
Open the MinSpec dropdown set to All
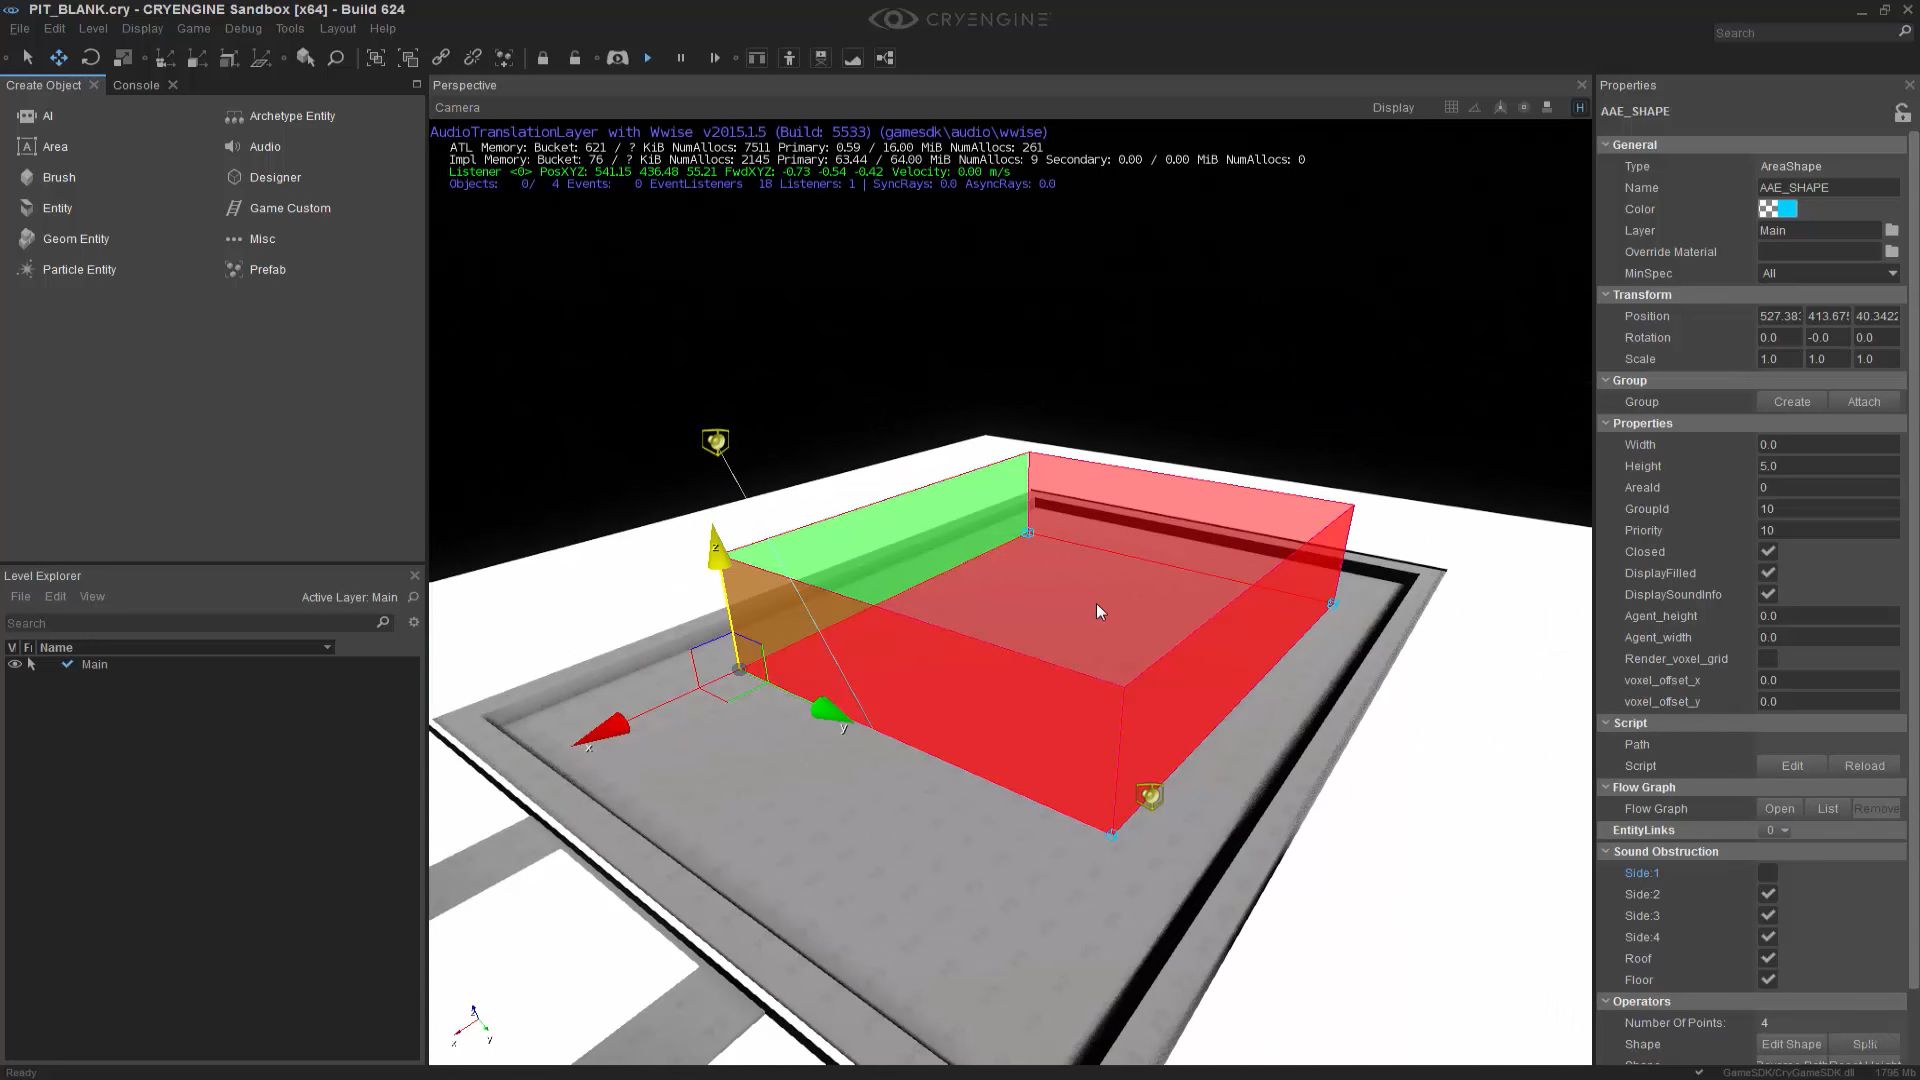(1827, 273)
